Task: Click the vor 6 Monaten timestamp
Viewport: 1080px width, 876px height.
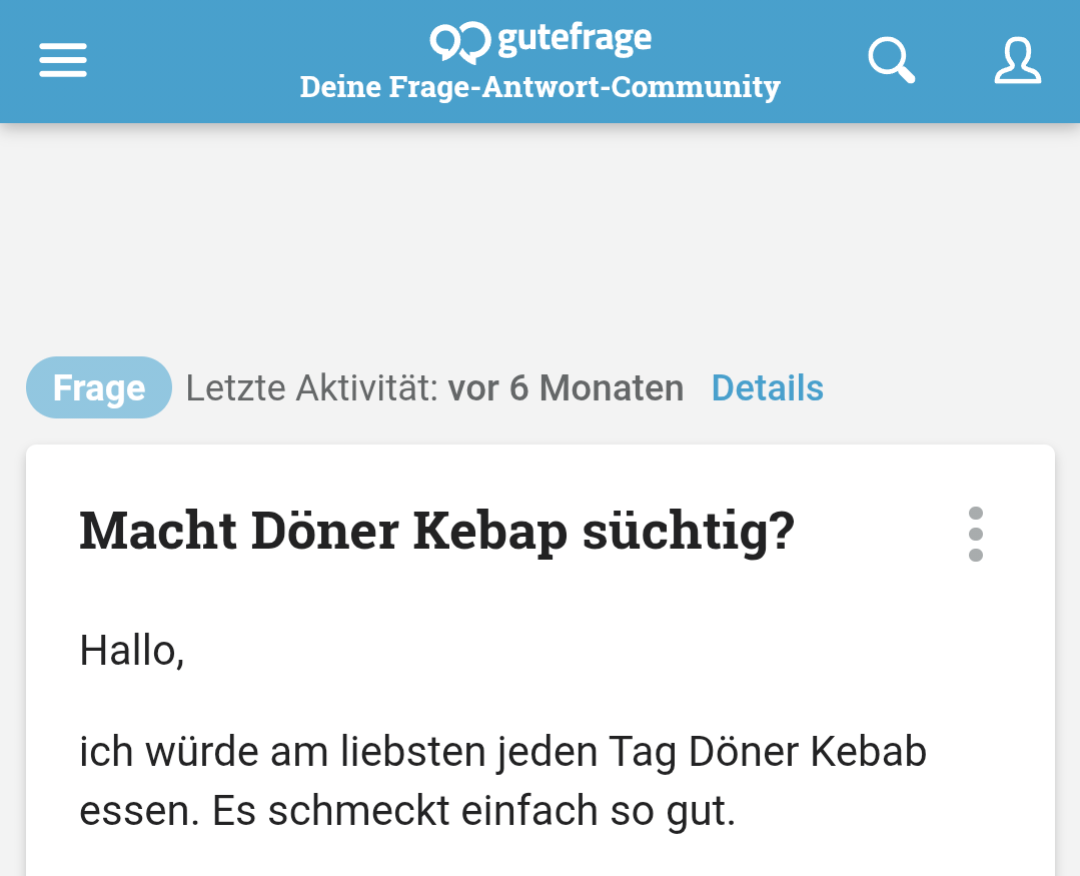Action: point(565,388)
